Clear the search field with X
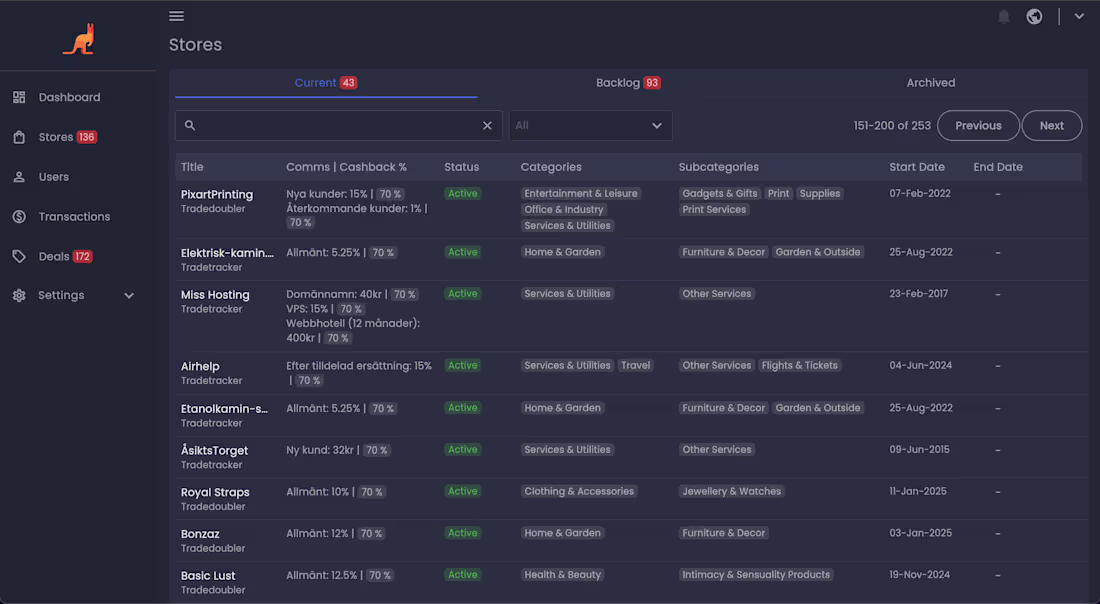 tap(487, 126)
